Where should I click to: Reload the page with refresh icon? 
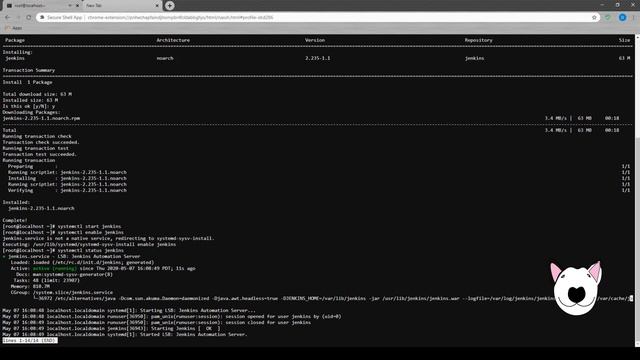(x=29, y=18)
